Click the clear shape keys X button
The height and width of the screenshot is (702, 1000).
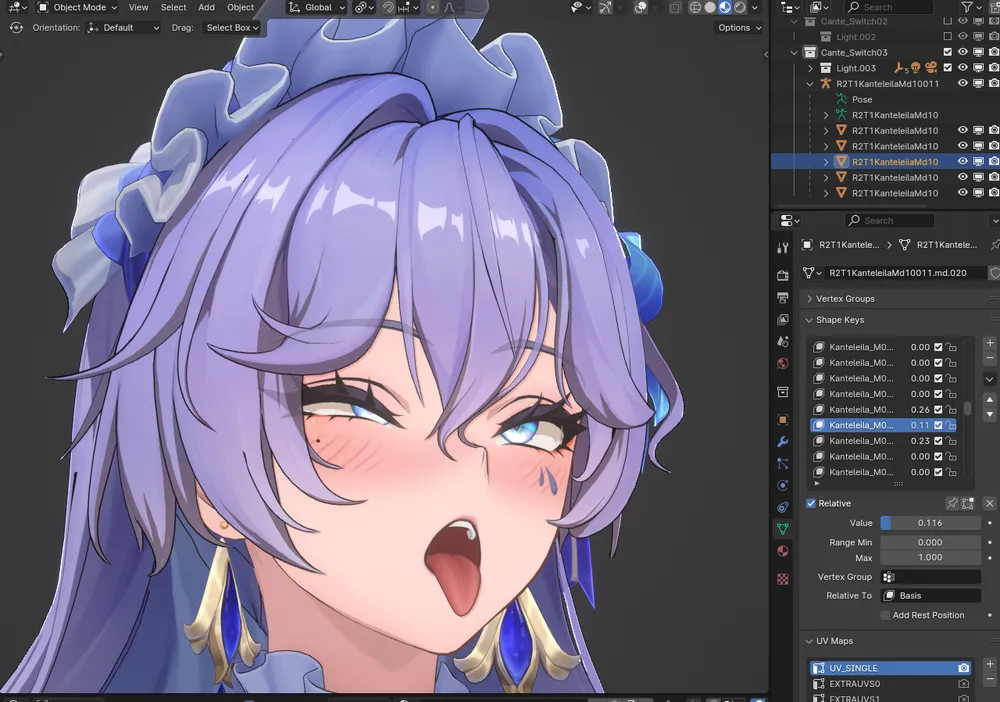pyautogui.click(x=990, y=503)
